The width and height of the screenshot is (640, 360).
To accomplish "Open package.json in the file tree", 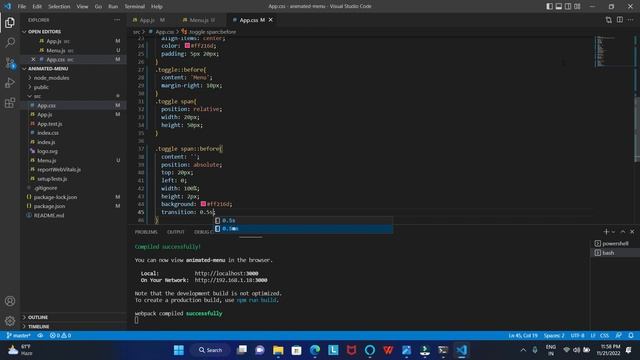I will [x=49, y=206].
